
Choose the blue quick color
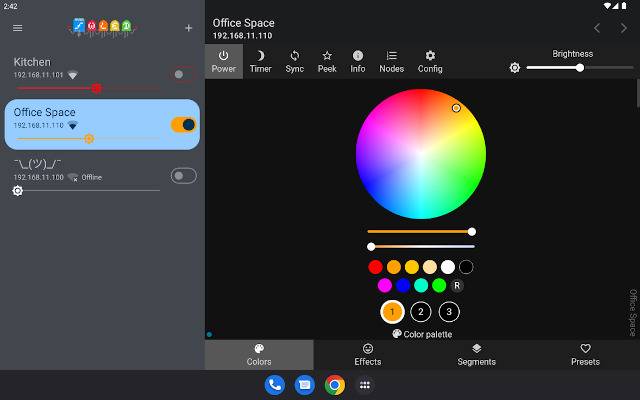pos(403,285)
